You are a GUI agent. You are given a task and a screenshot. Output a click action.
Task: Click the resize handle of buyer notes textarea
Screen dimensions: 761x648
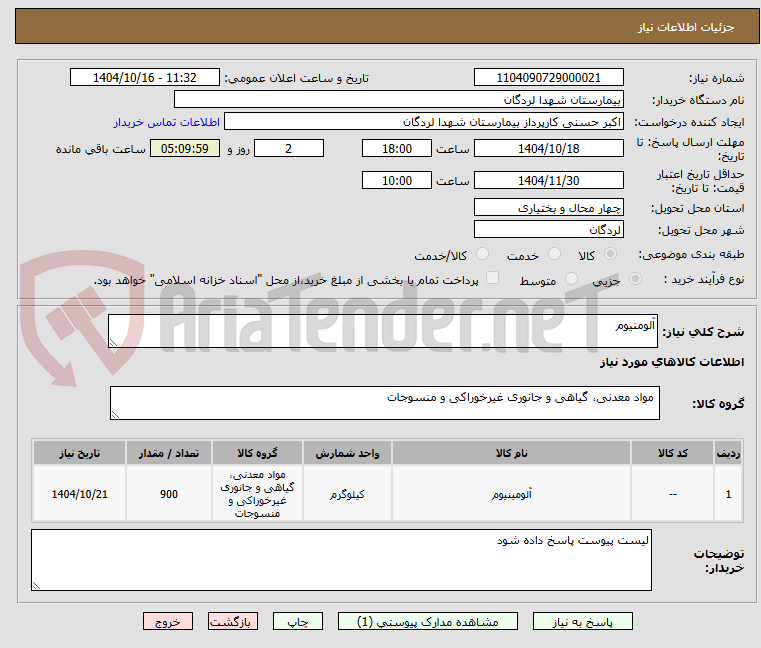point(36,586)
